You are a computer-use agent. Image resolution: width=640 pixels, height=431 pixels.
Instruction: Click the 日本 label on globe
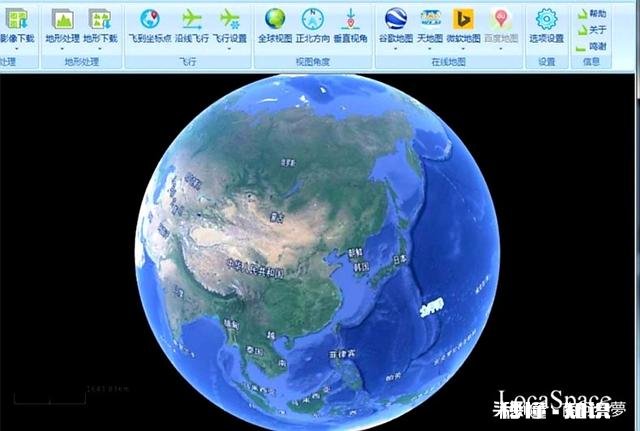pos(400,259)
